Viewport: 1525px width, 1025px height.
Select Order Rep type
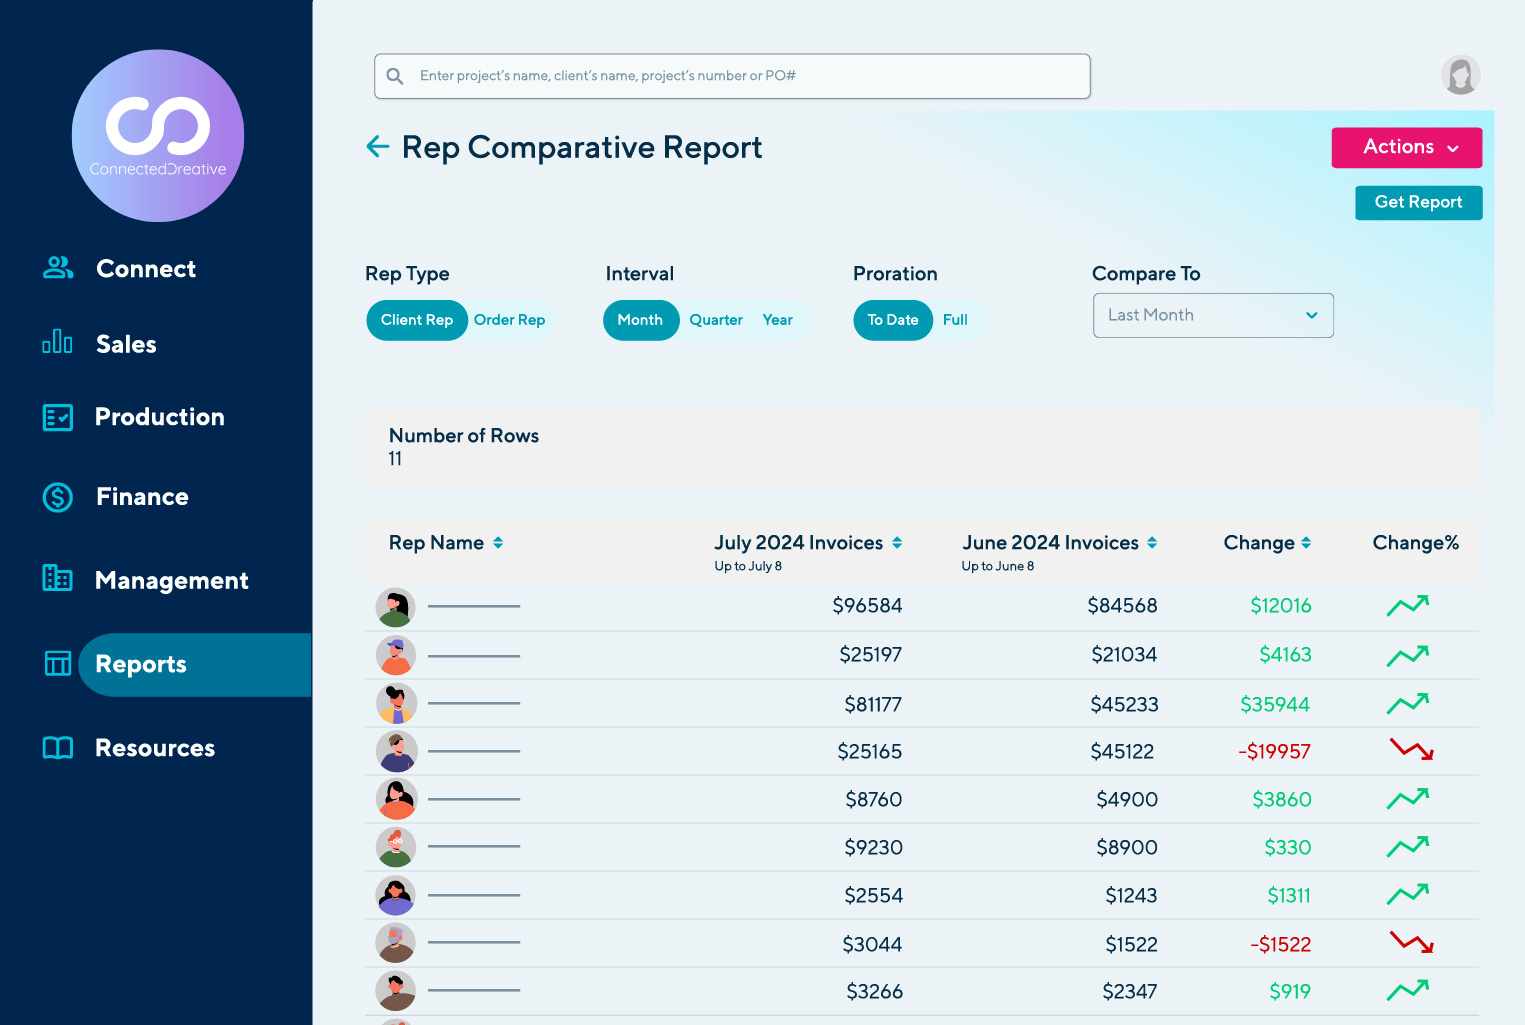click(510, 320)
